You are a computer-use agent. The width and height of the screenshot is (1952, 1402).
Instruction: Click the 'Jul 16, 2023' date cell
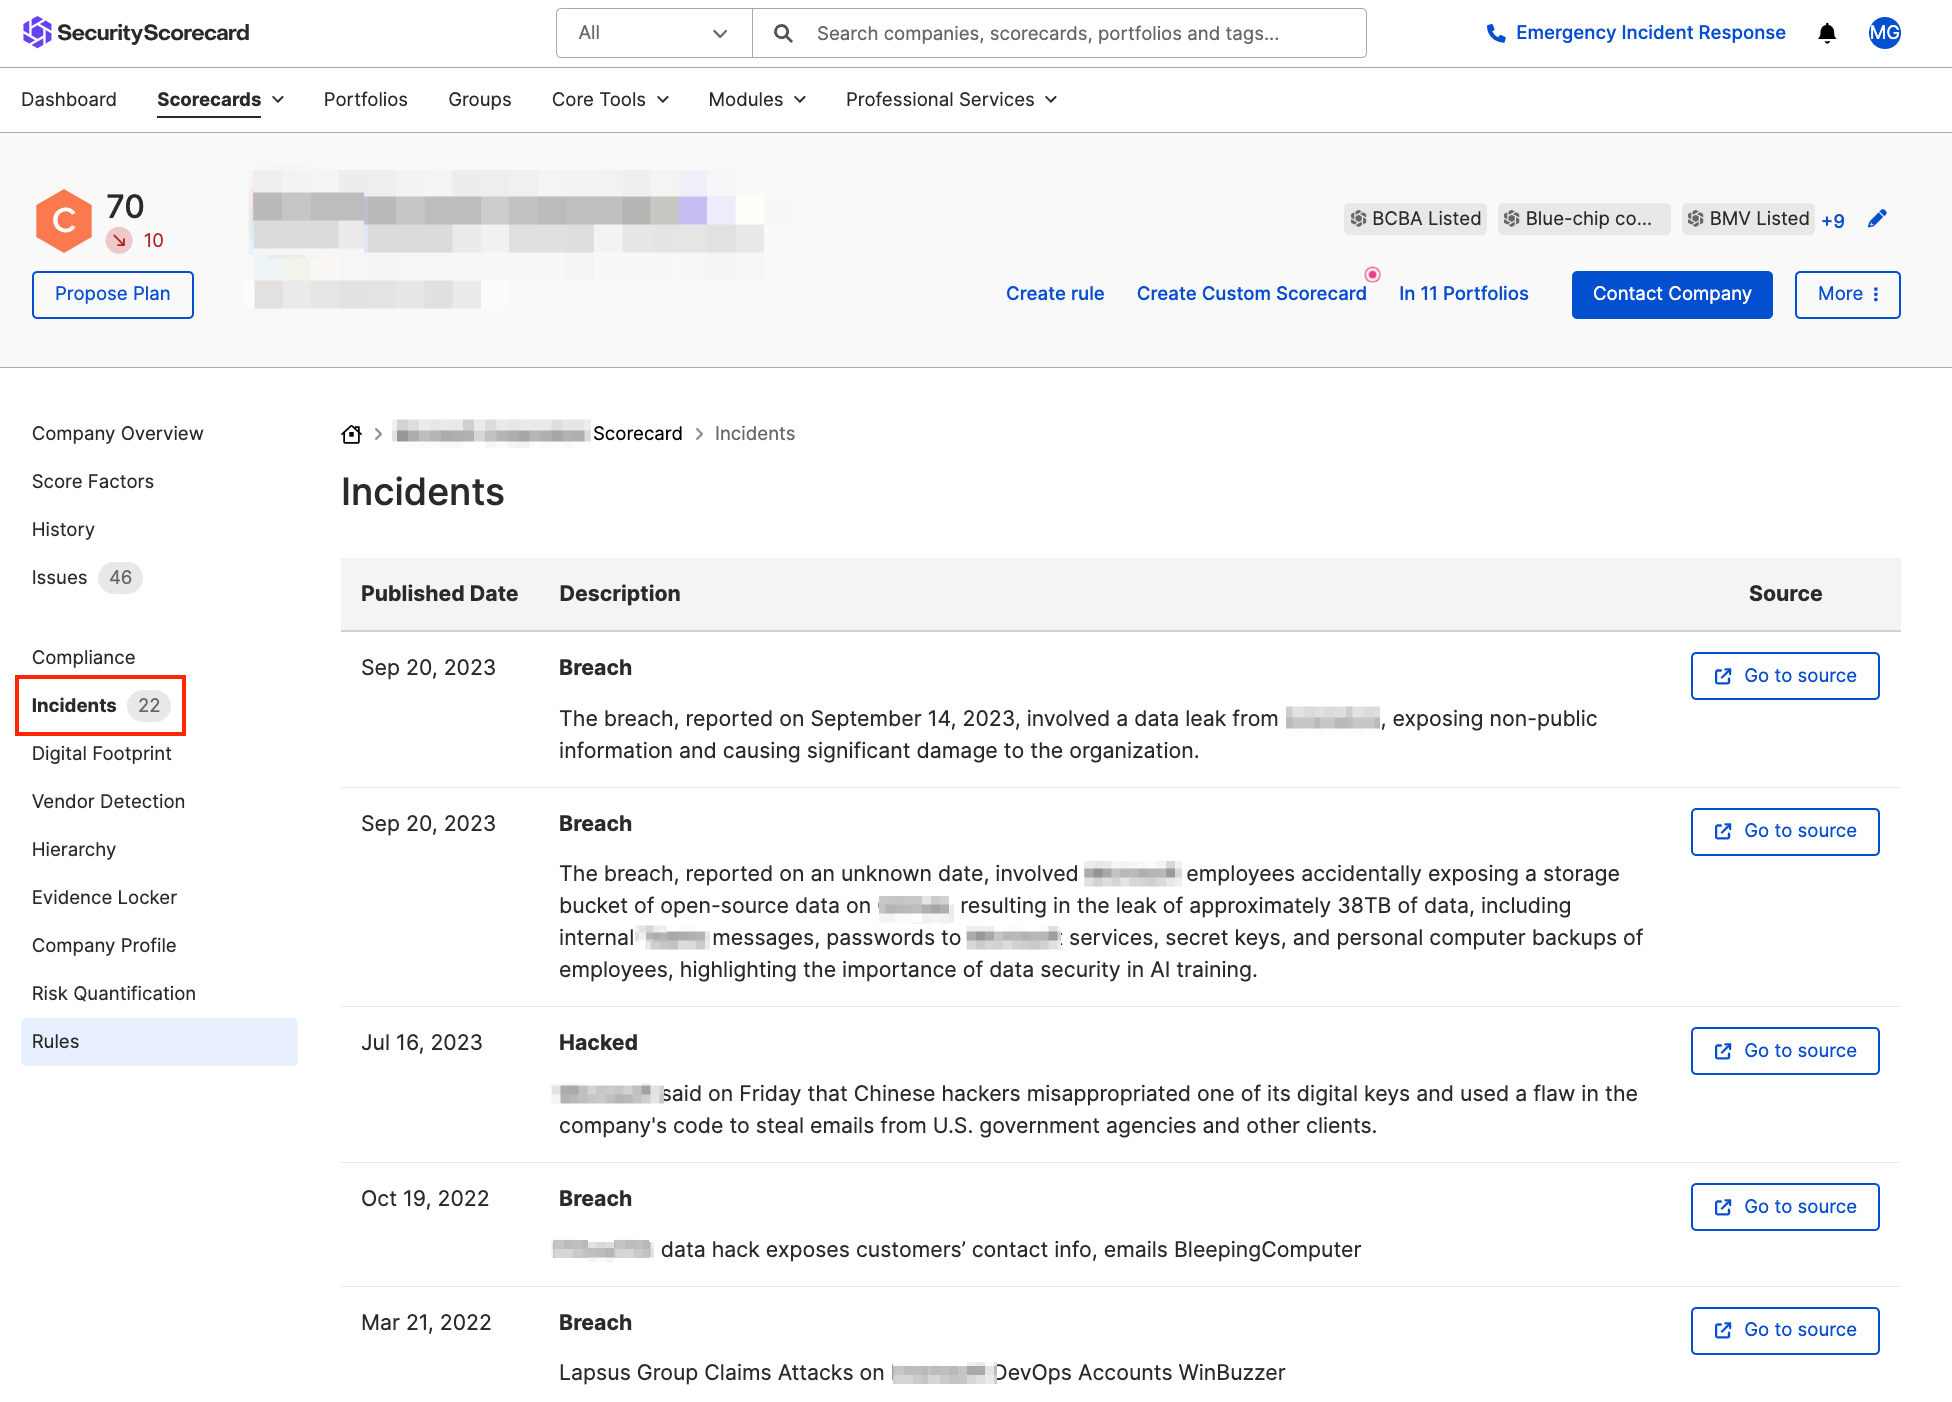(422, 1043)
